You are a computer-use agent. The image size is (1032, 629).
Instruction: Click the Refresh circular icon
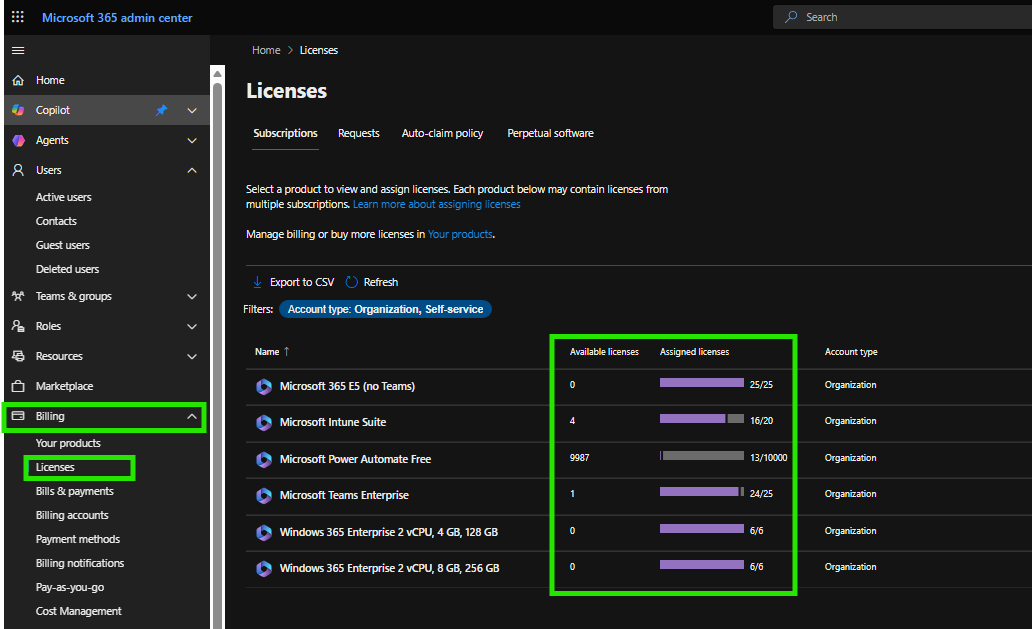352,282
